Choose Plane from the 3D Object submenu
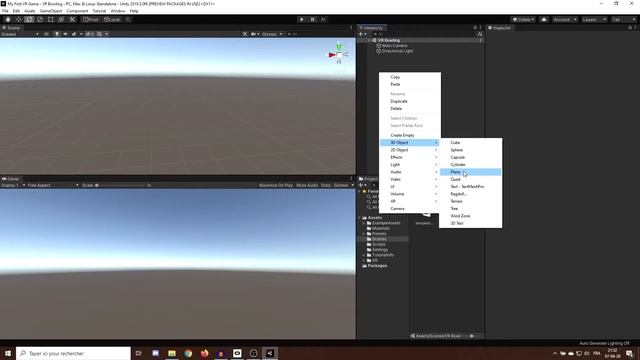Screen dimensions: 640x360 pyautogui.click(x=471, y=172)
